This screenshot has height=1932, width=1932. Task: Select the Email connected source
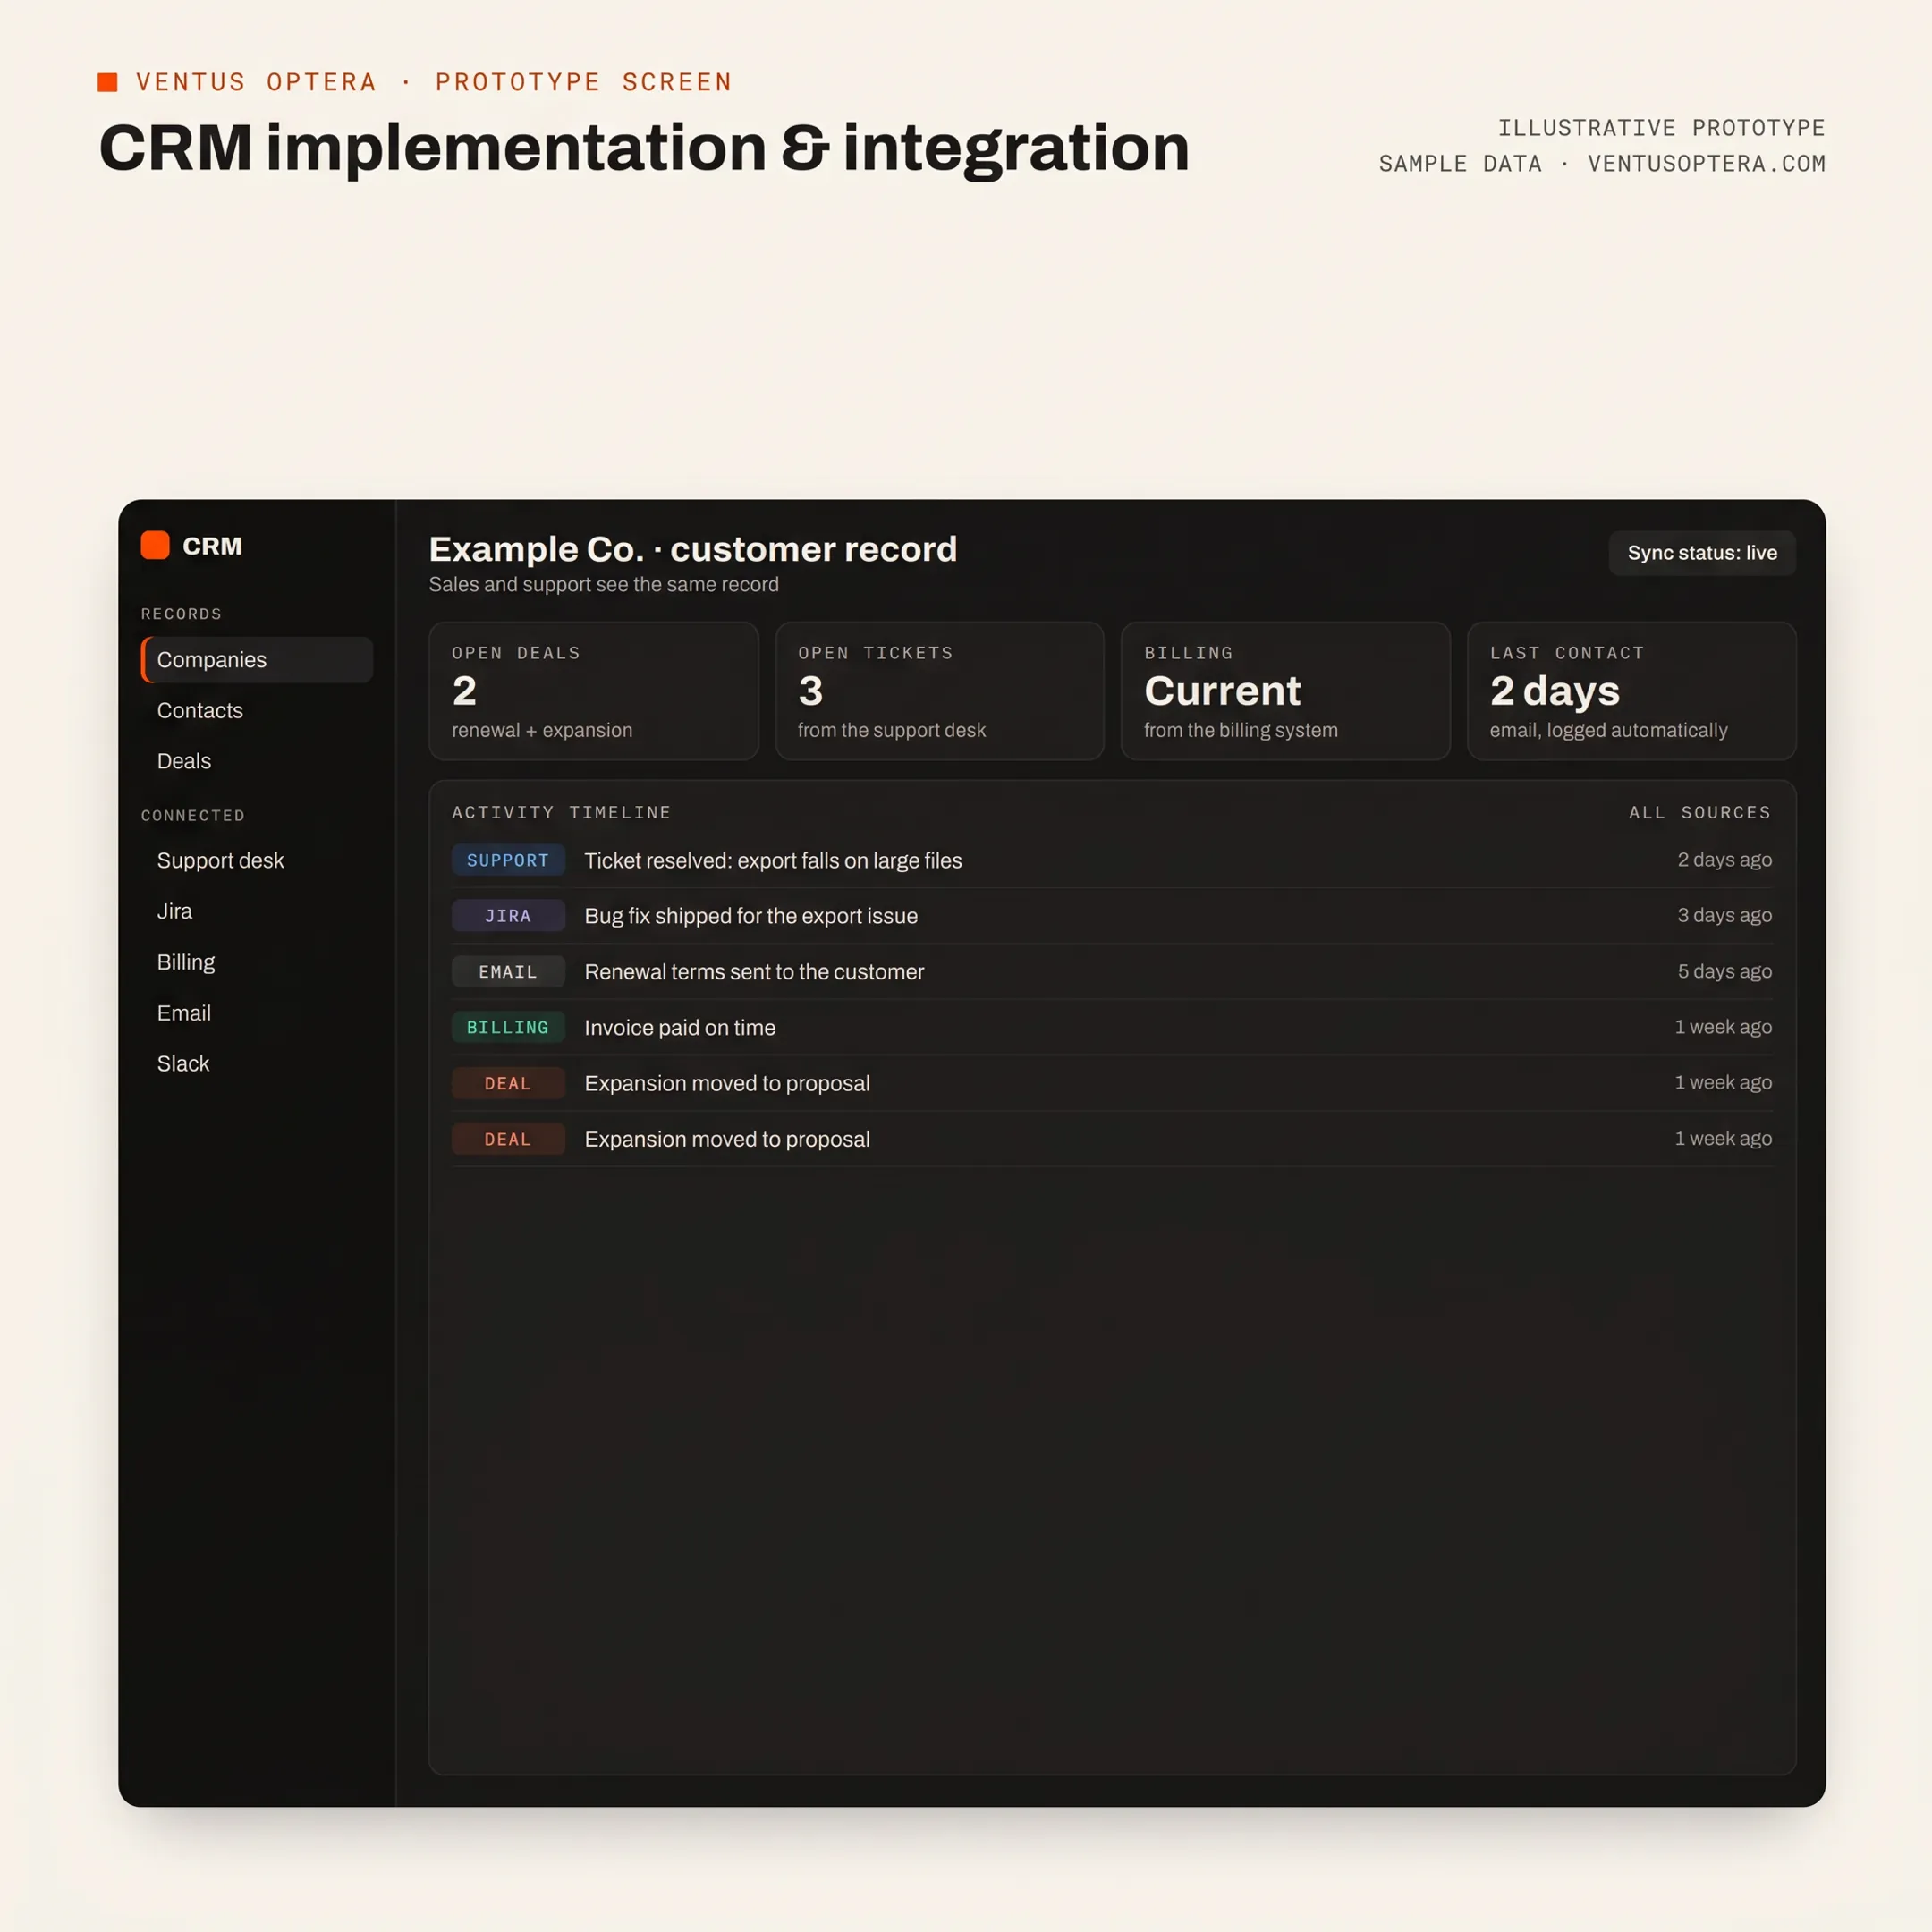point(184,1013)
